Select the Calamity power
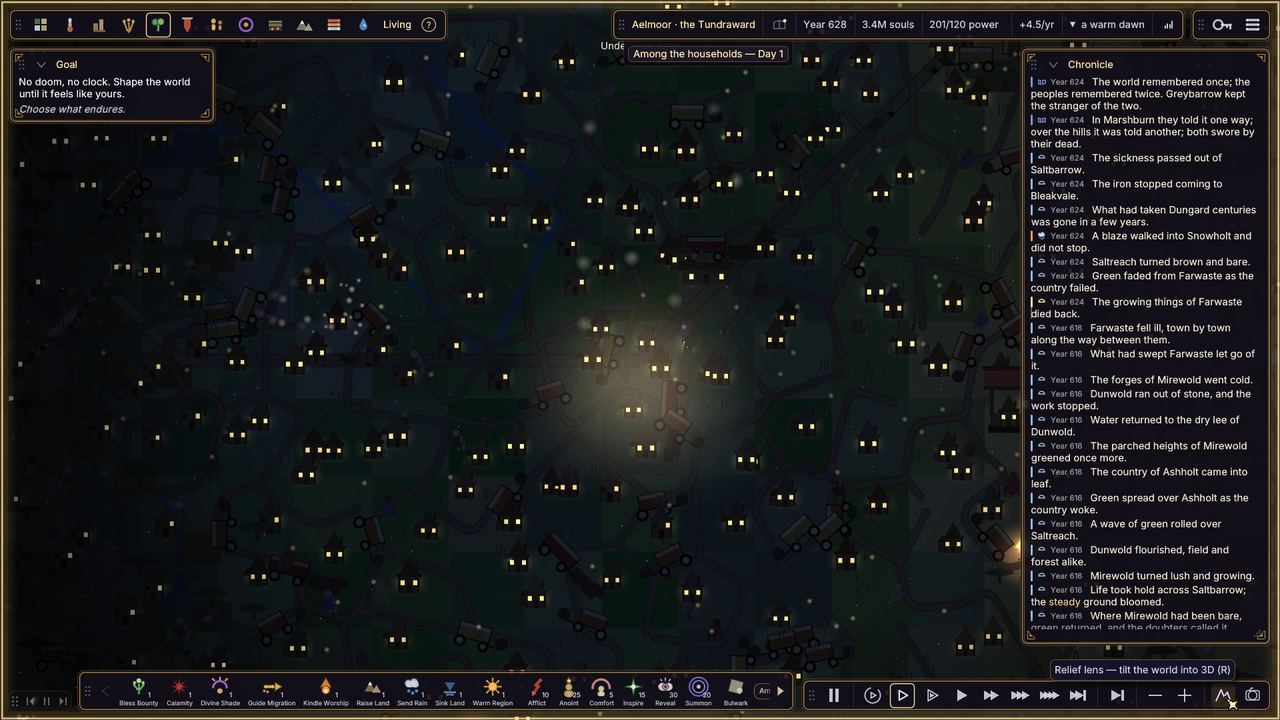This screenshot has width=1280, height=720. 180,691
